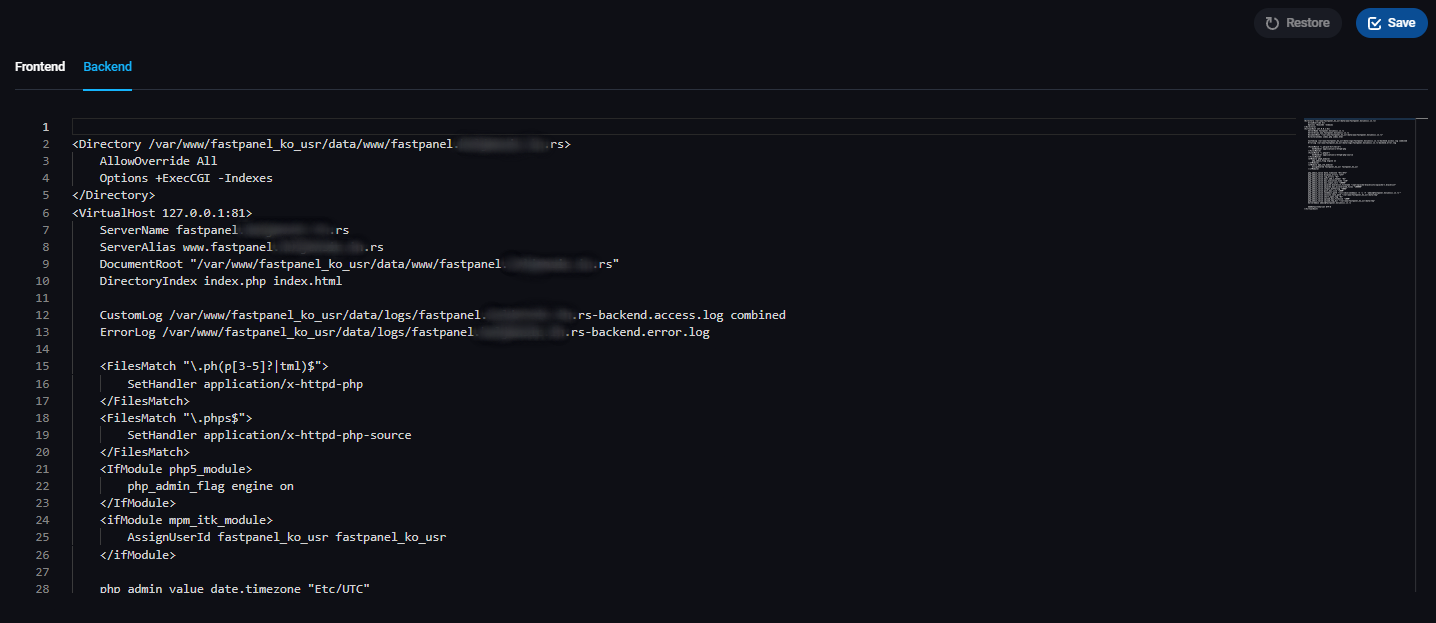Click SetHandler application/x-httpd-php-source line

(269, 435)
